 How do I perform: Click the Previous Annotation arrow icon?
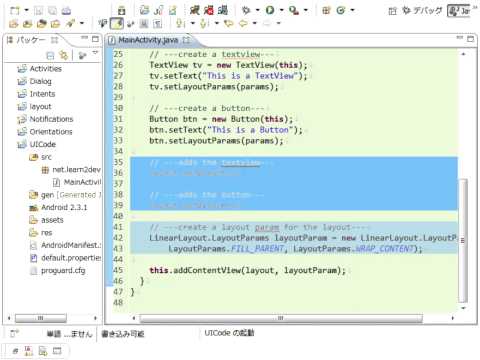204,23
